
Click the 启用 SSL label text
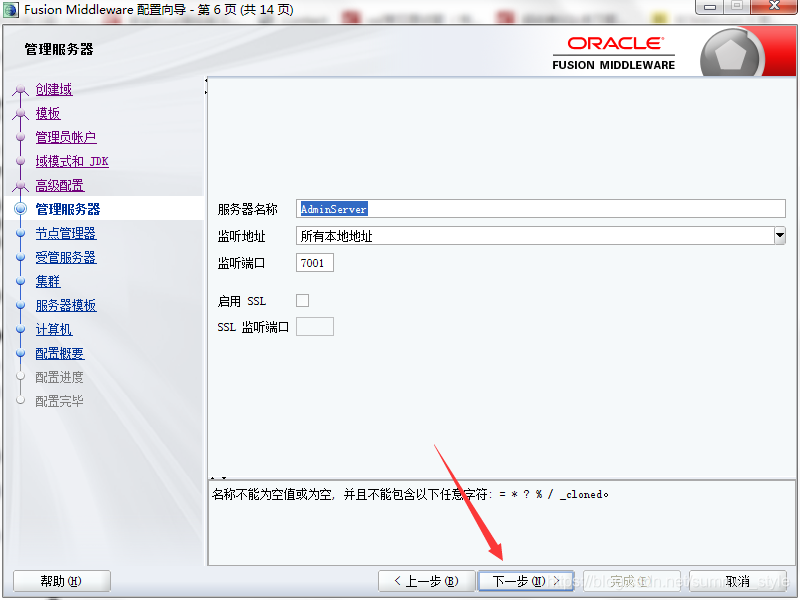pyautogui.click(x=242, y=301)
